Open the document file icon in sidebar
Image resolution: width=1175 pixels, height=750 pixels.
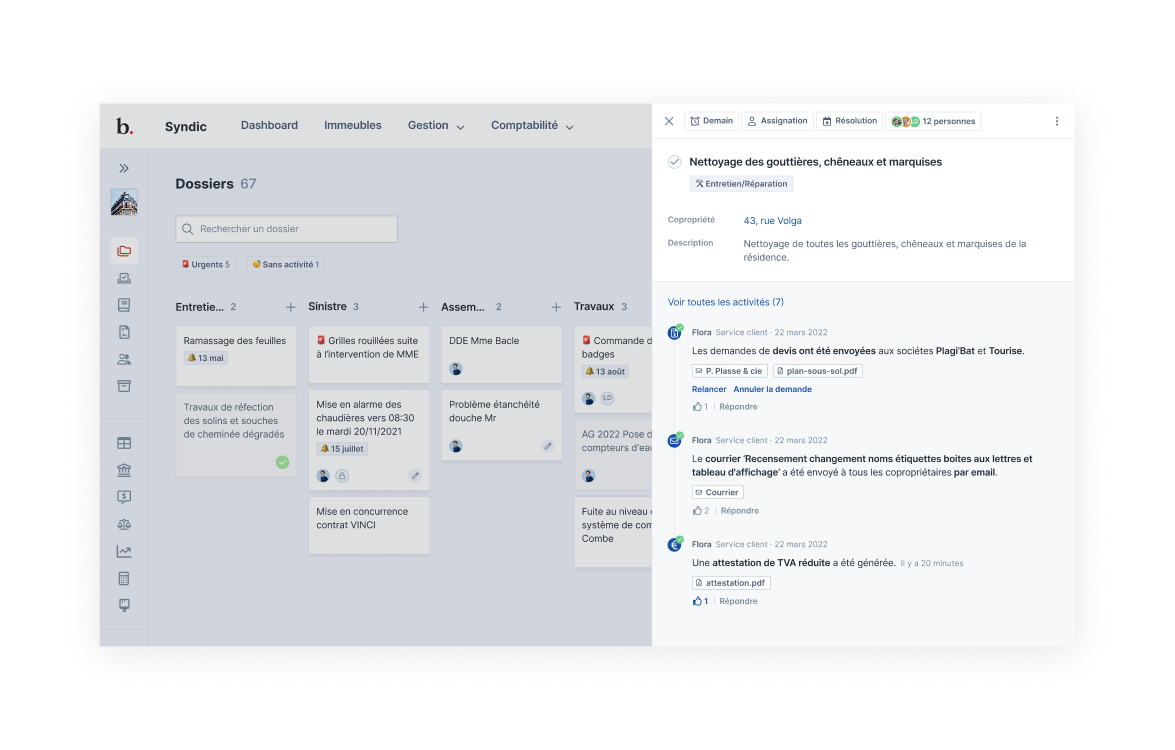point(124,332)
